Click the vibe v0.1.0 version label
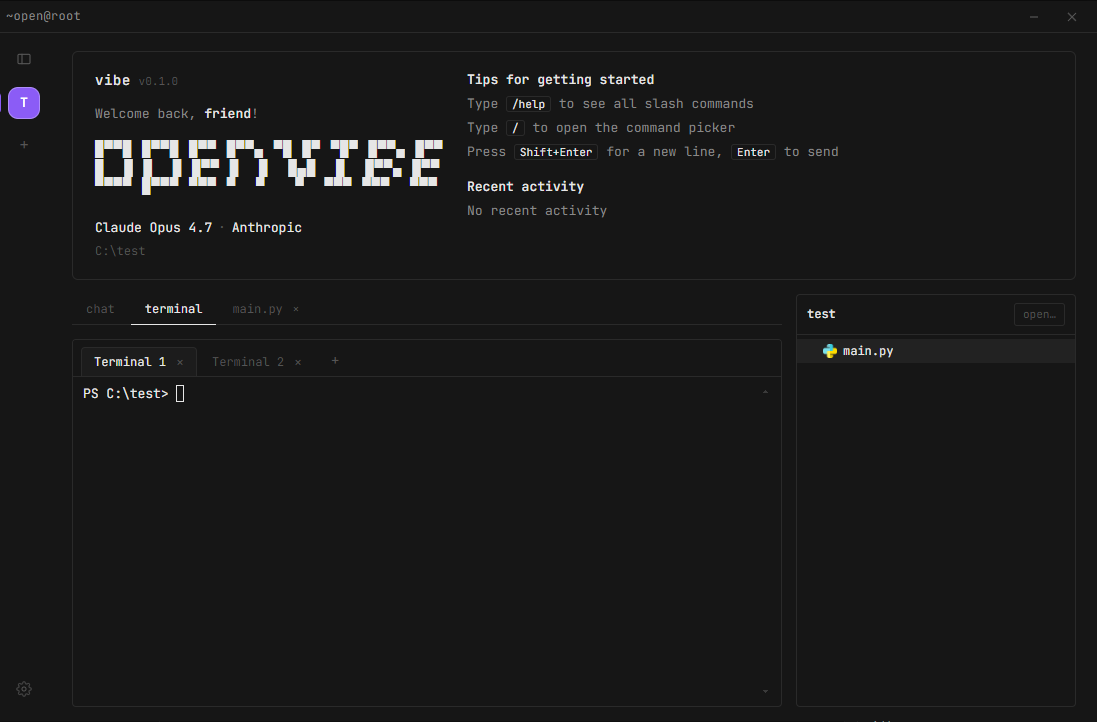The image size is (1097, 722). (x=136, y=80)
